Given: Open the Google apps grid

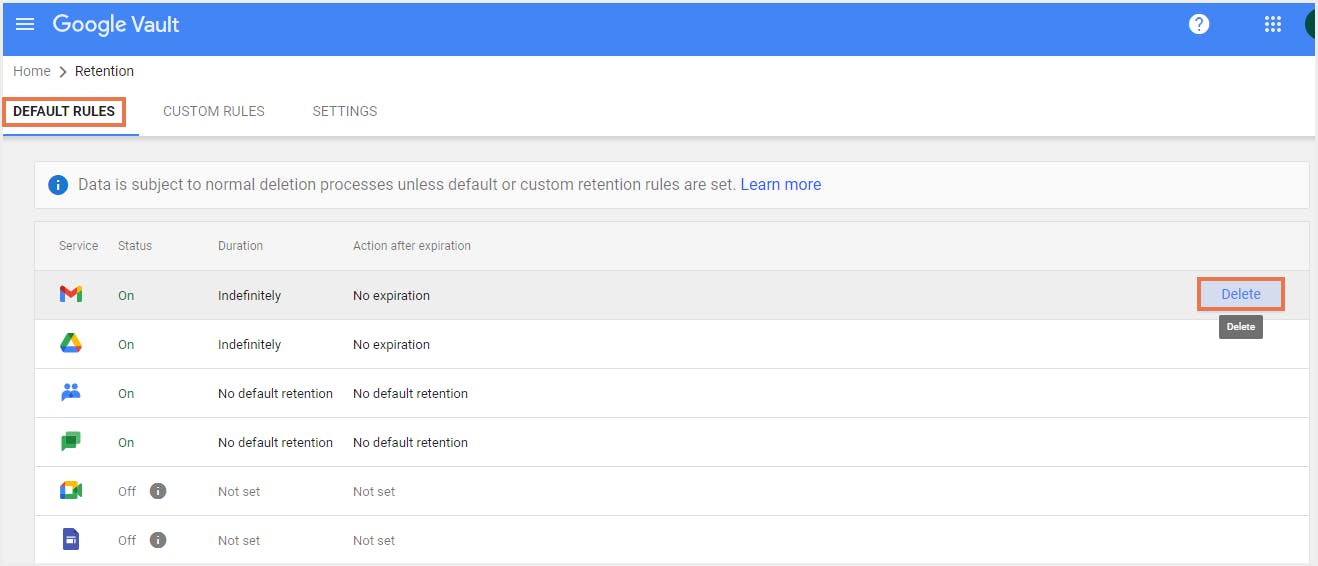Looking at the screenshot, I should (1273, 25).
